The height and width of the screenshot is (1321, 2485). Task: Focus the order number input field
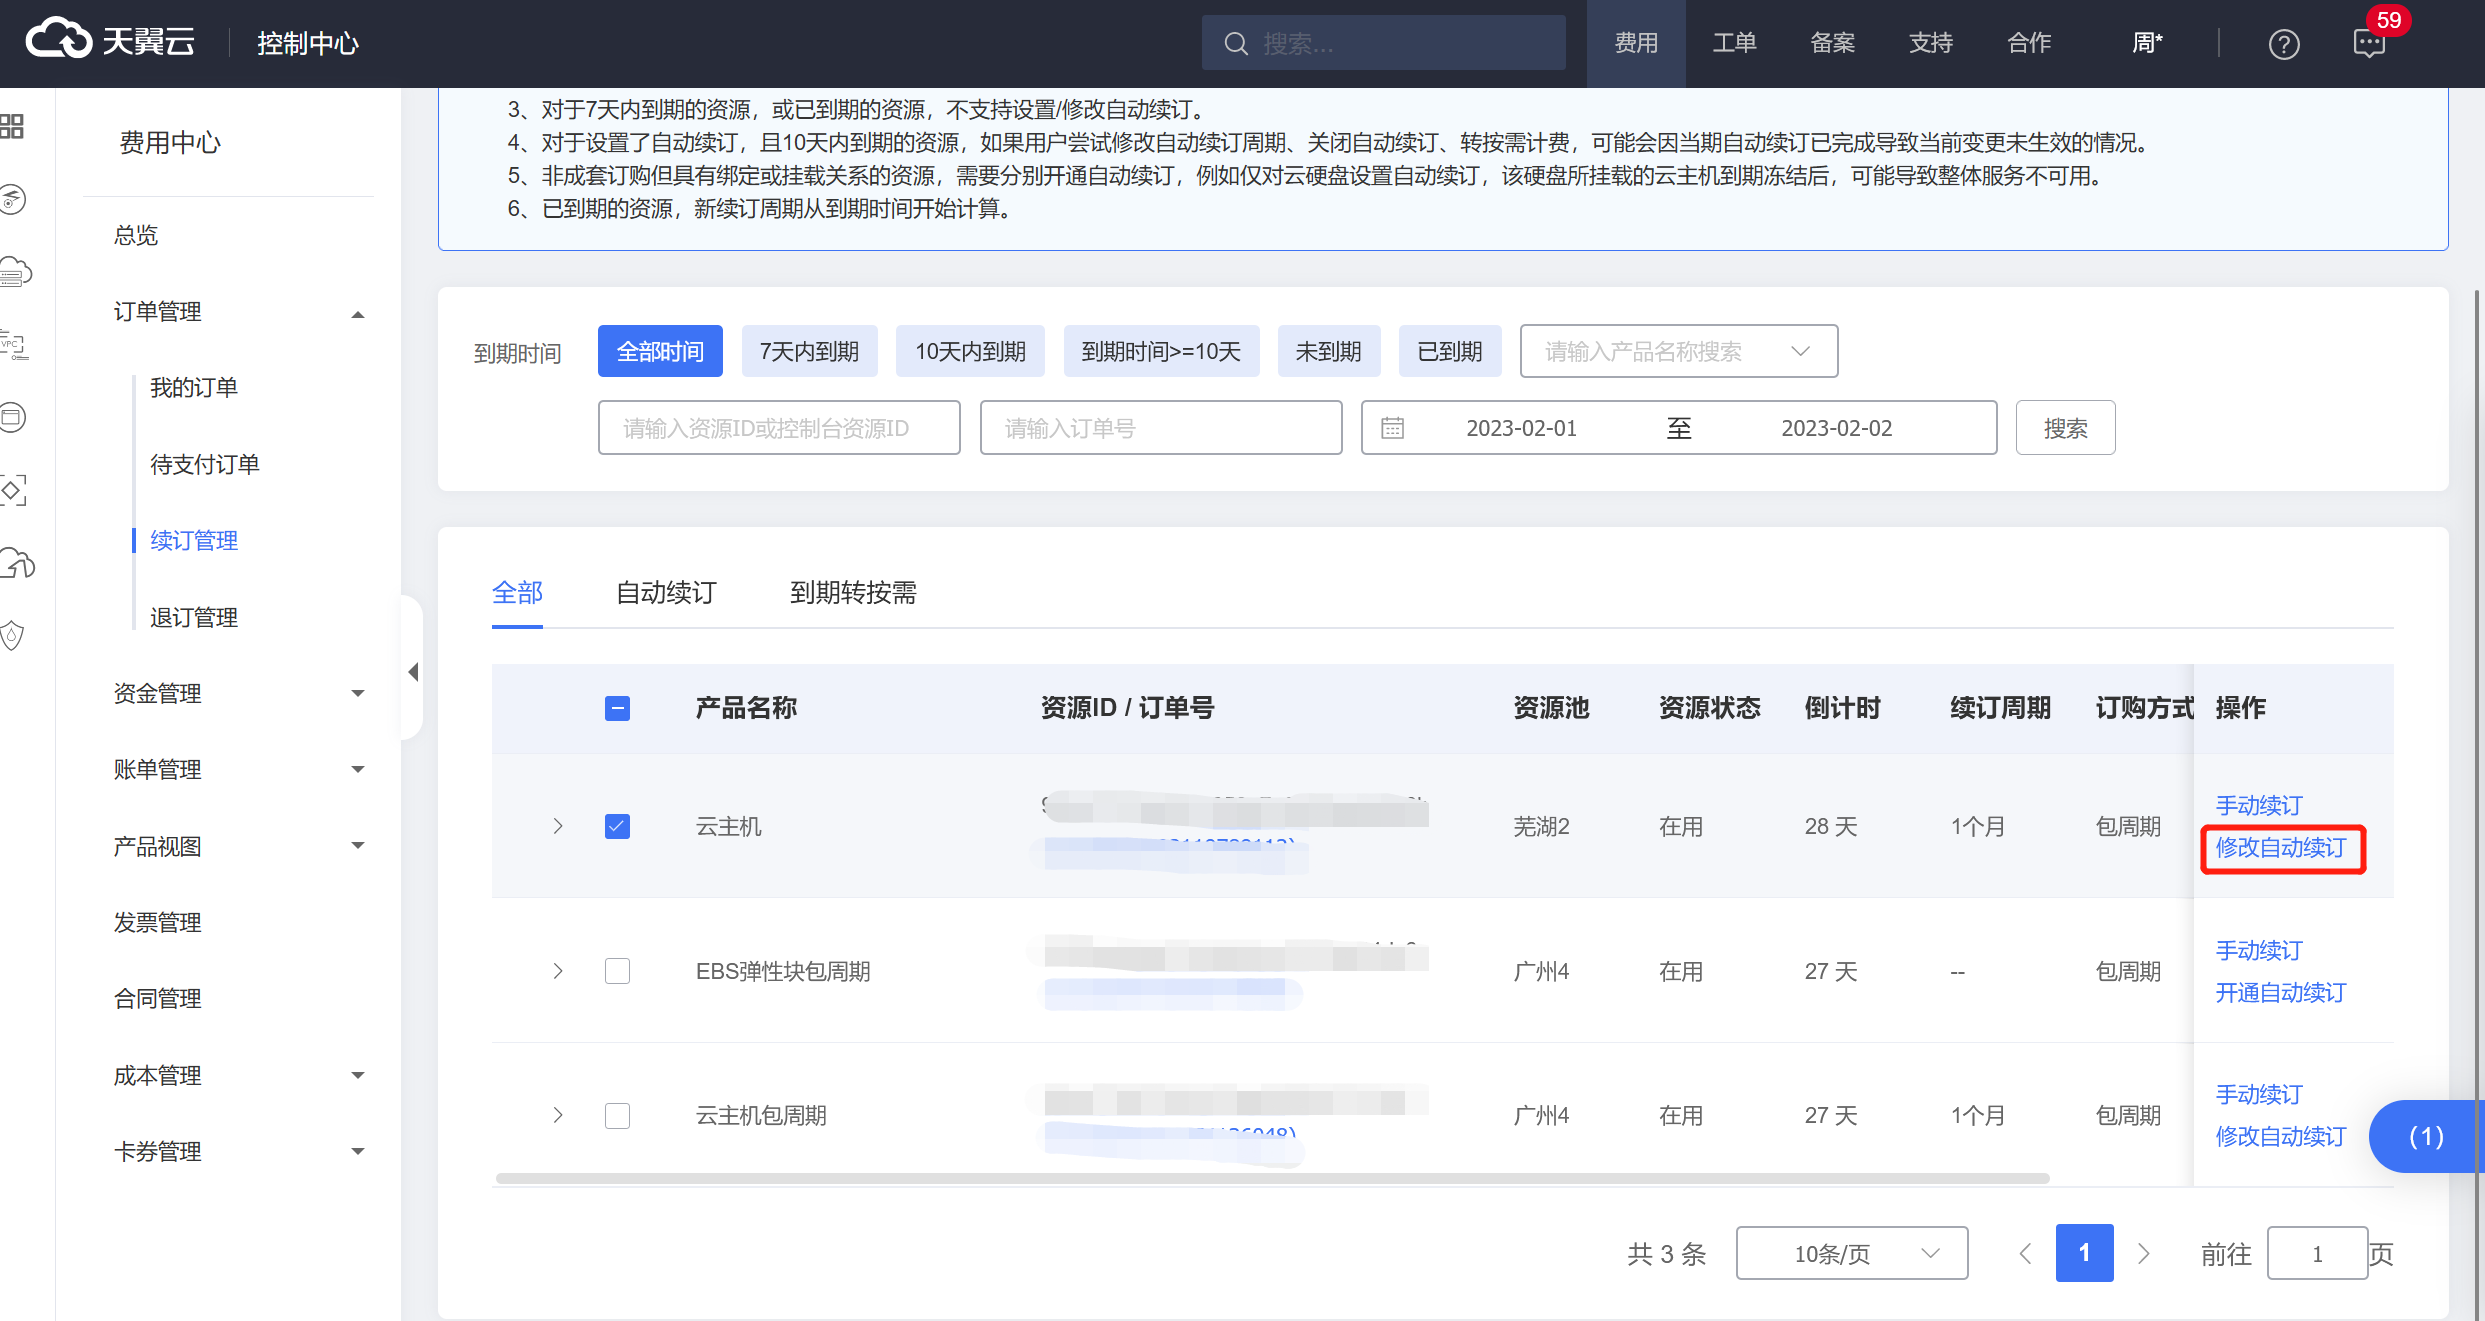tap(1160, 428)
